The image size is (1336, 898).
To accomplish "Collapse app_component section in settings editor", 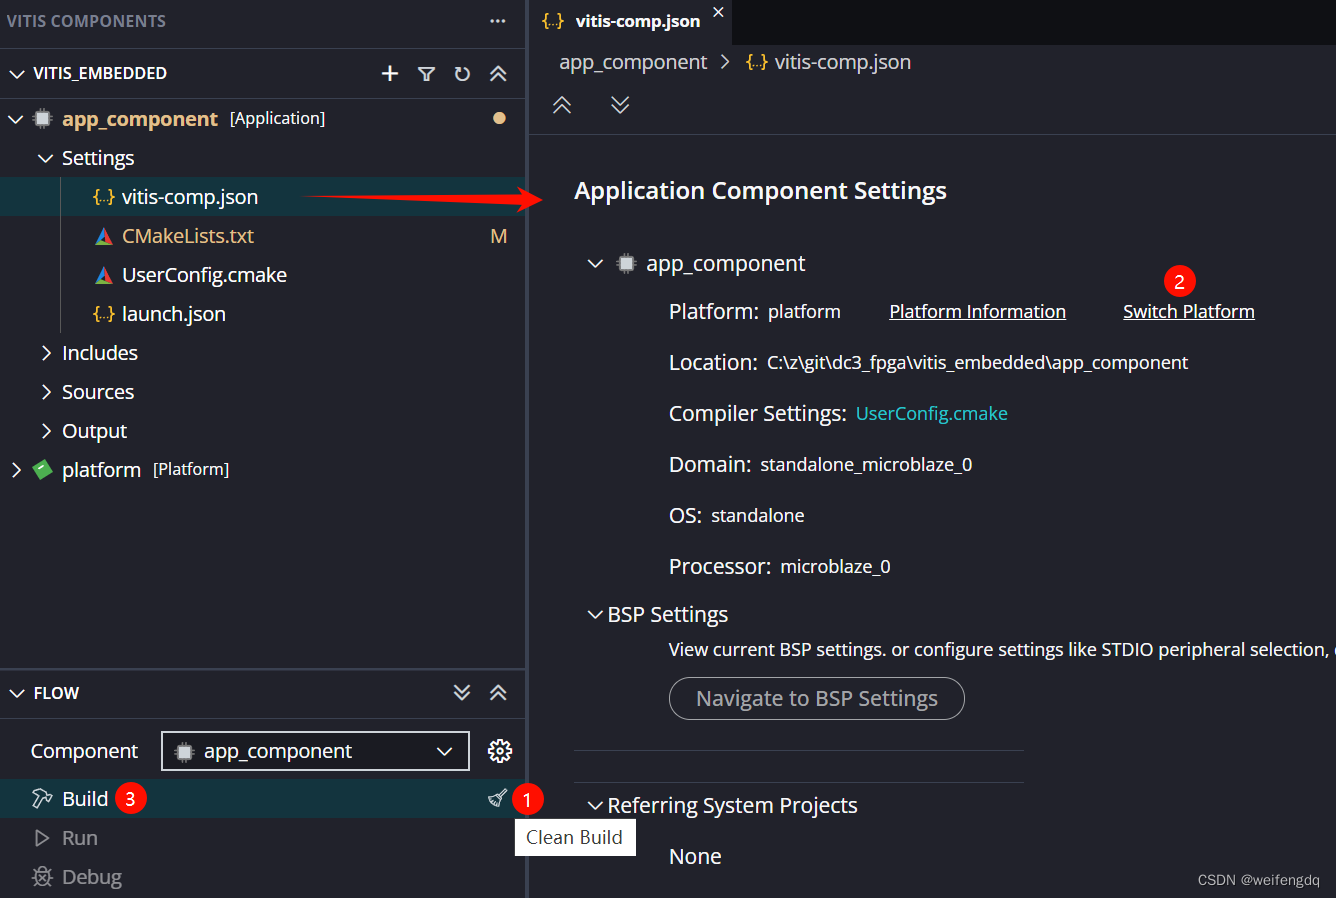I will [x=596, y=264].
